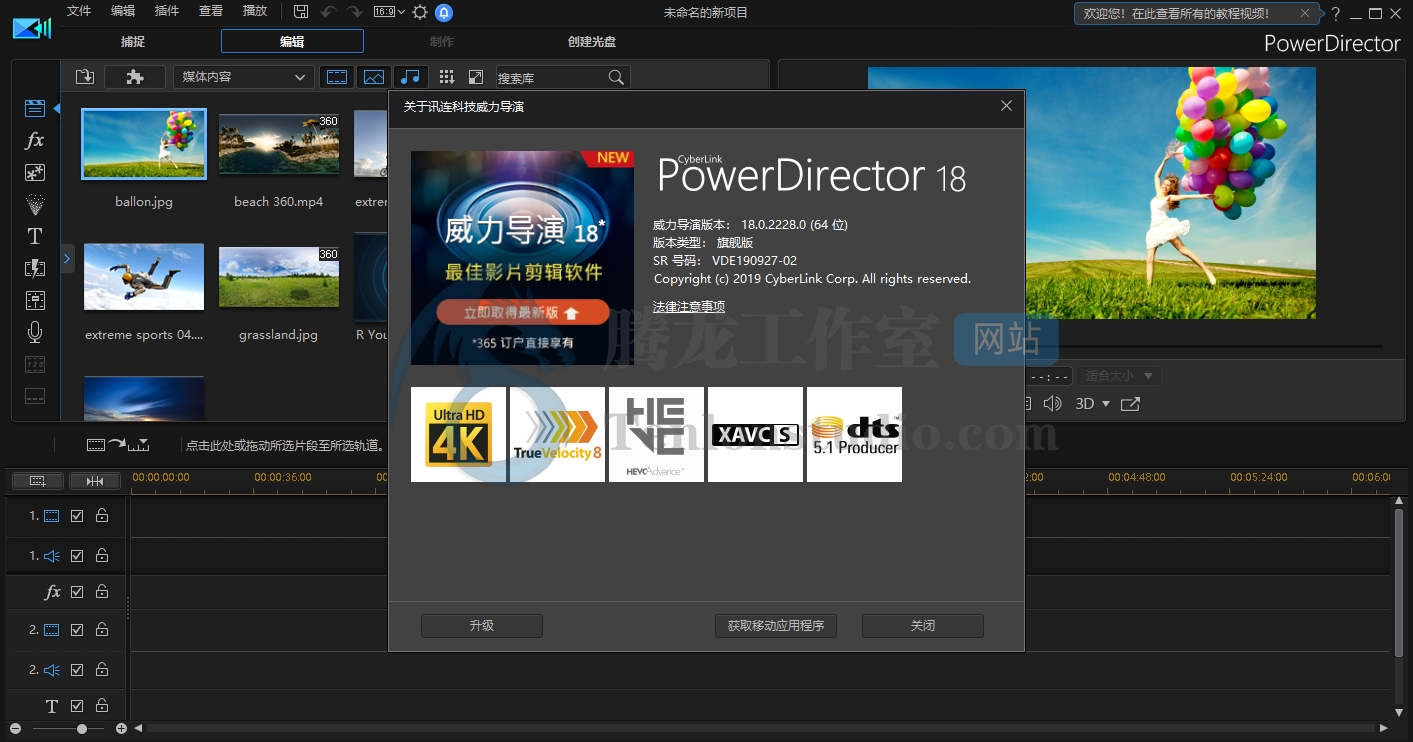Open the Title Room T icon
Screen dimensions: 1413x742
[x=35, y=236]
